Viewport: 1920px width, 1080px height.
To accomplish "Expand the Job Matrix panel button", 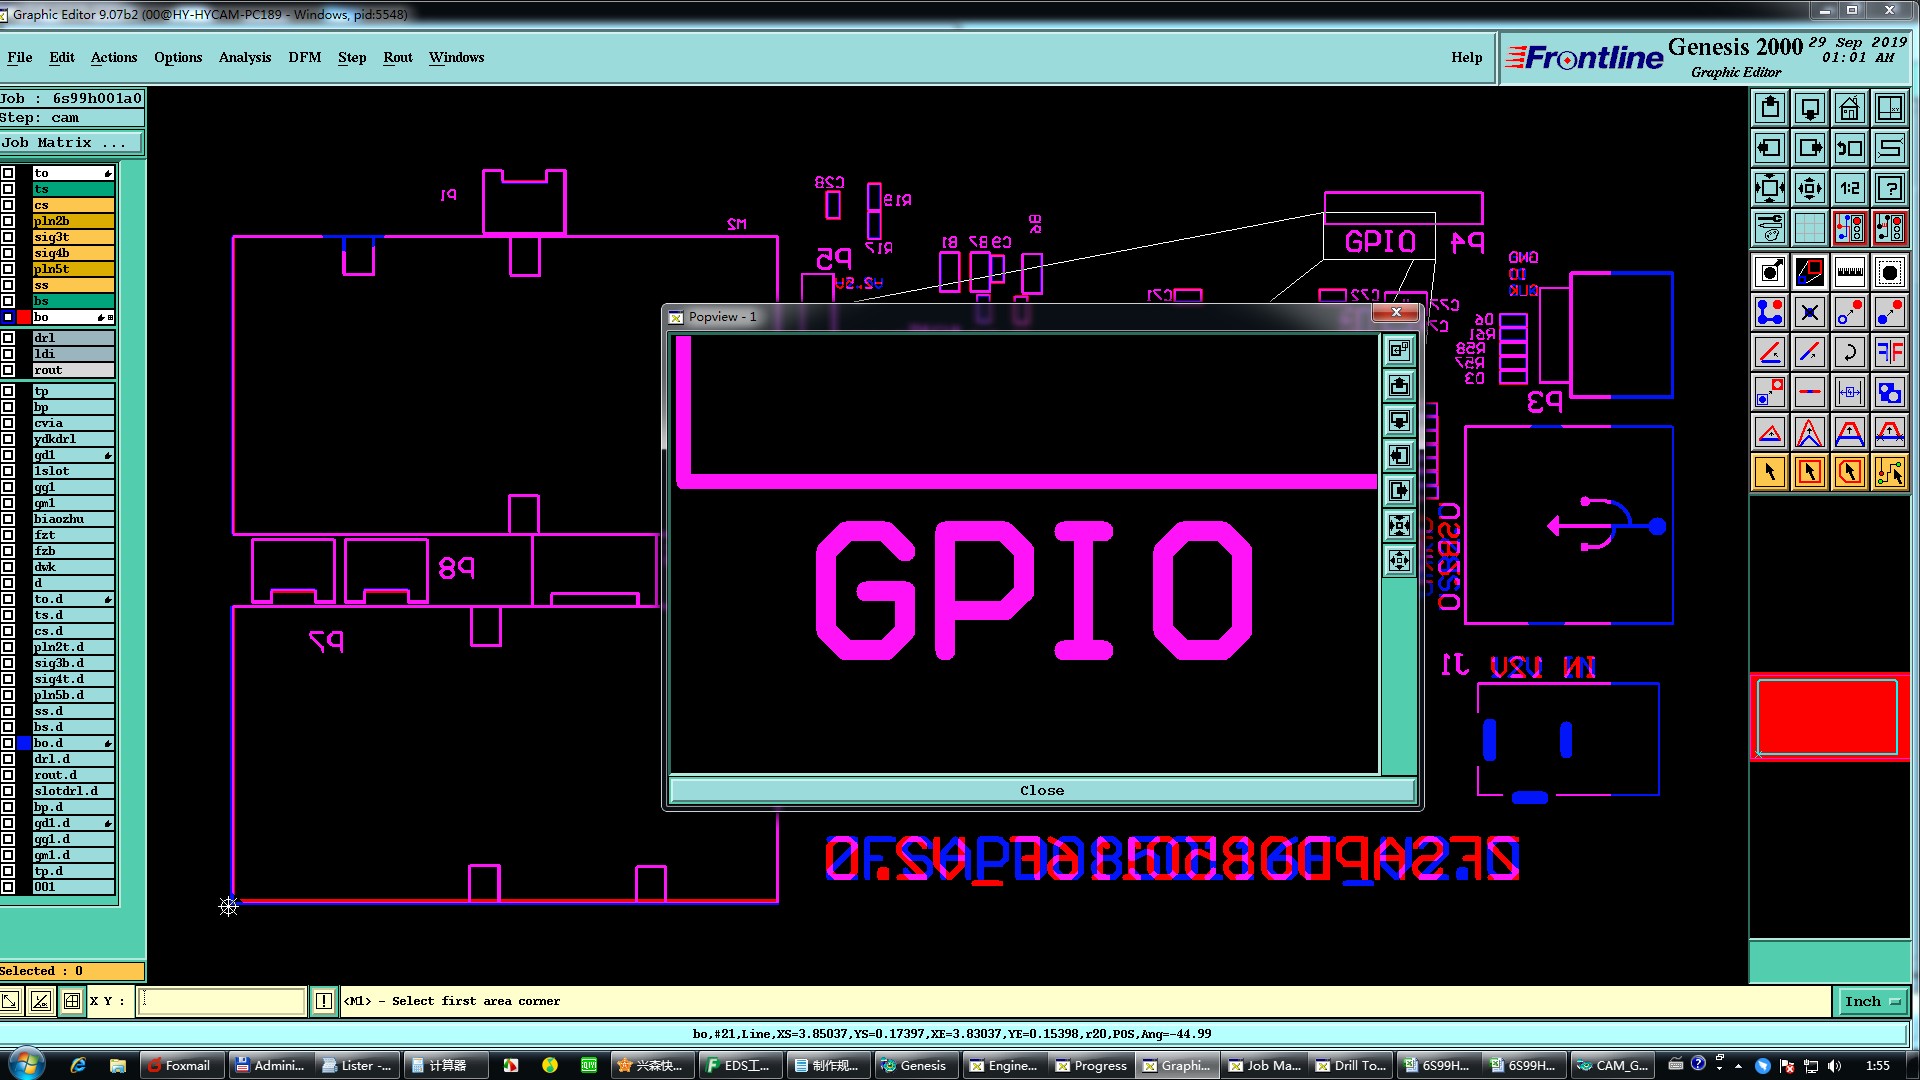I will (70, 143).
